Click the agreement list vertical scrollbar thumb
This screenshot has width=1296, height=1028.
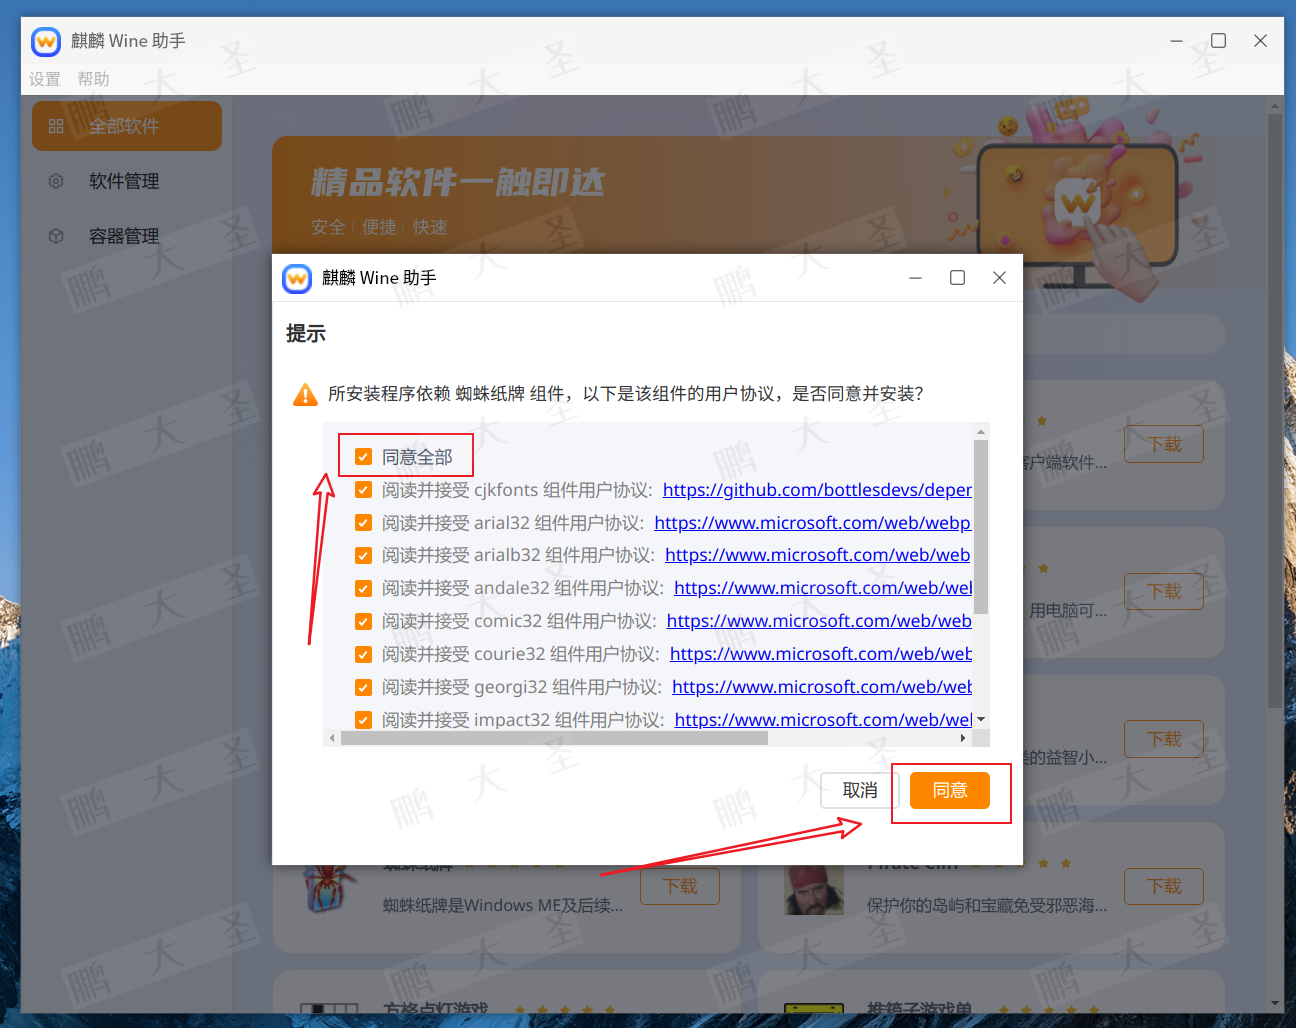point(981,526)
